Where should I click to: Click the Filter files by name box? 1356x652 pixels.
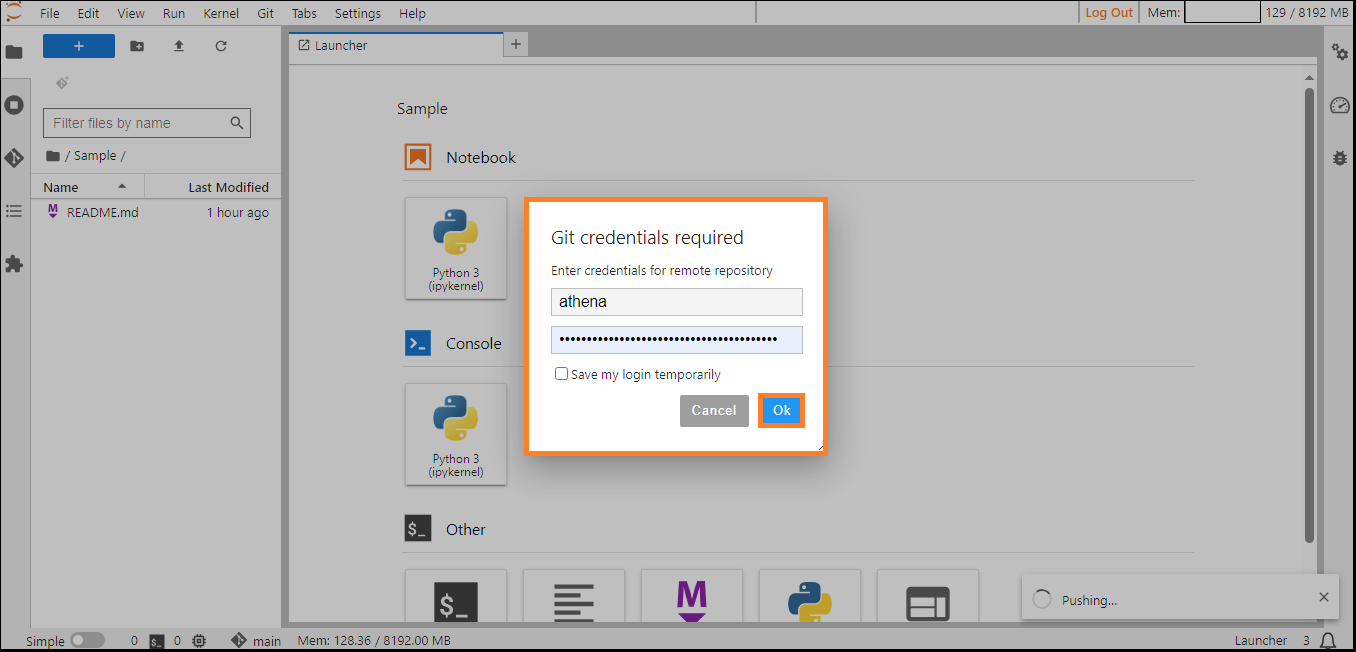coord(147,123)
